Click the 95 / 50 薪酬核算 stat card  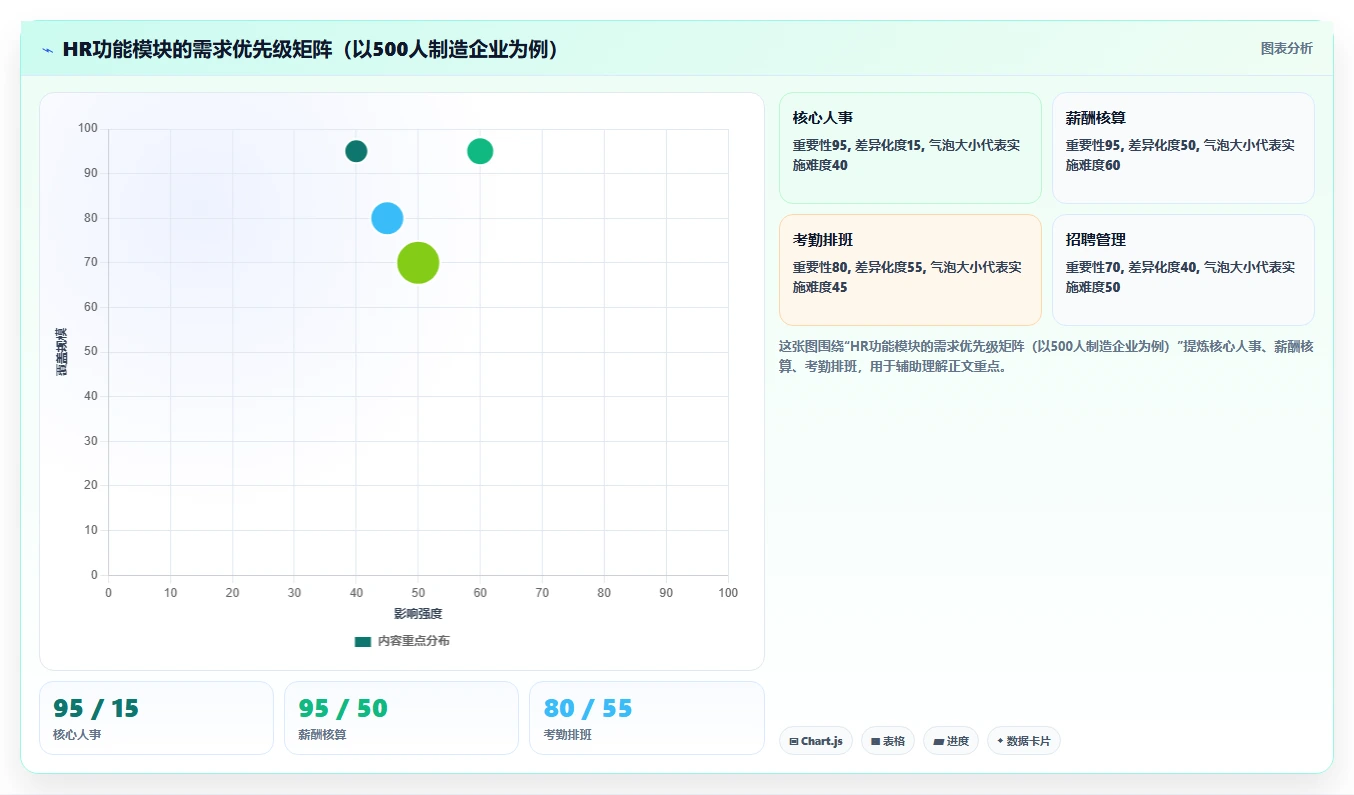pos(401,718)
